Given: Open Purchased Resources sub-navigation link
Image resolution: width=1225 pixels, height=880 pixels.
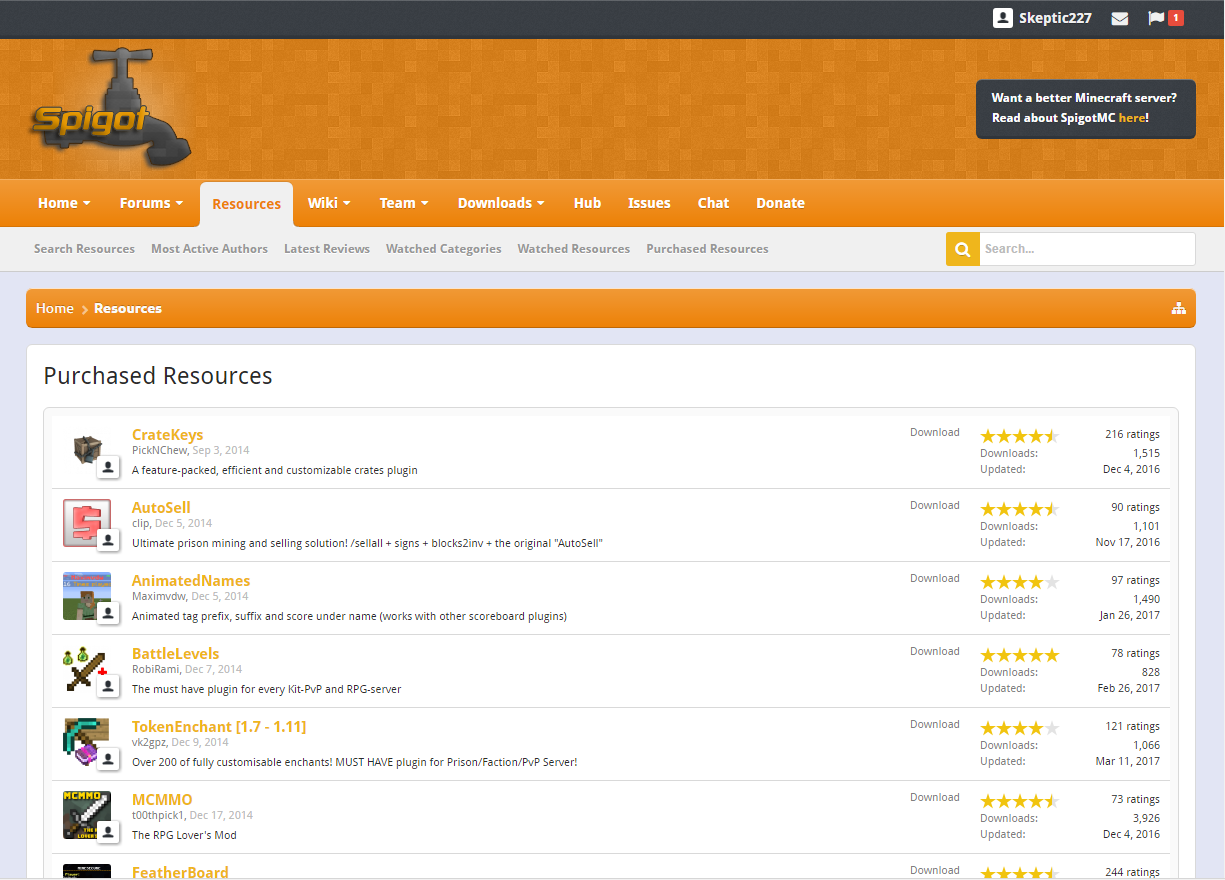Looking at the screenshot, I should pos(707,249).
